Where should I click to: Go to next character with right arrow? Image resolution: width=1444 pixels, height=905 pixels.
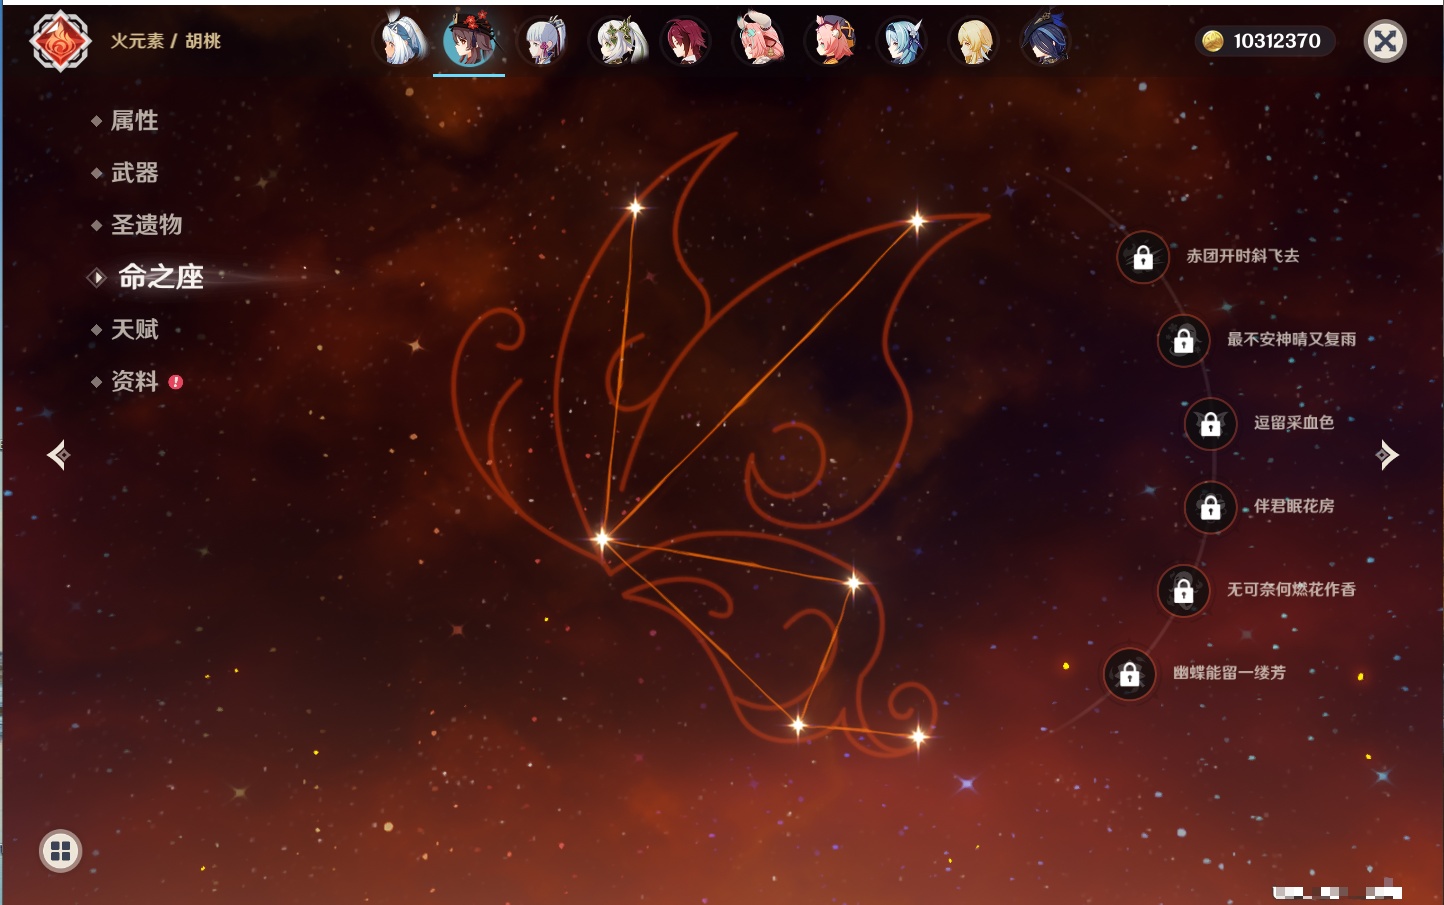point(1387,455)
